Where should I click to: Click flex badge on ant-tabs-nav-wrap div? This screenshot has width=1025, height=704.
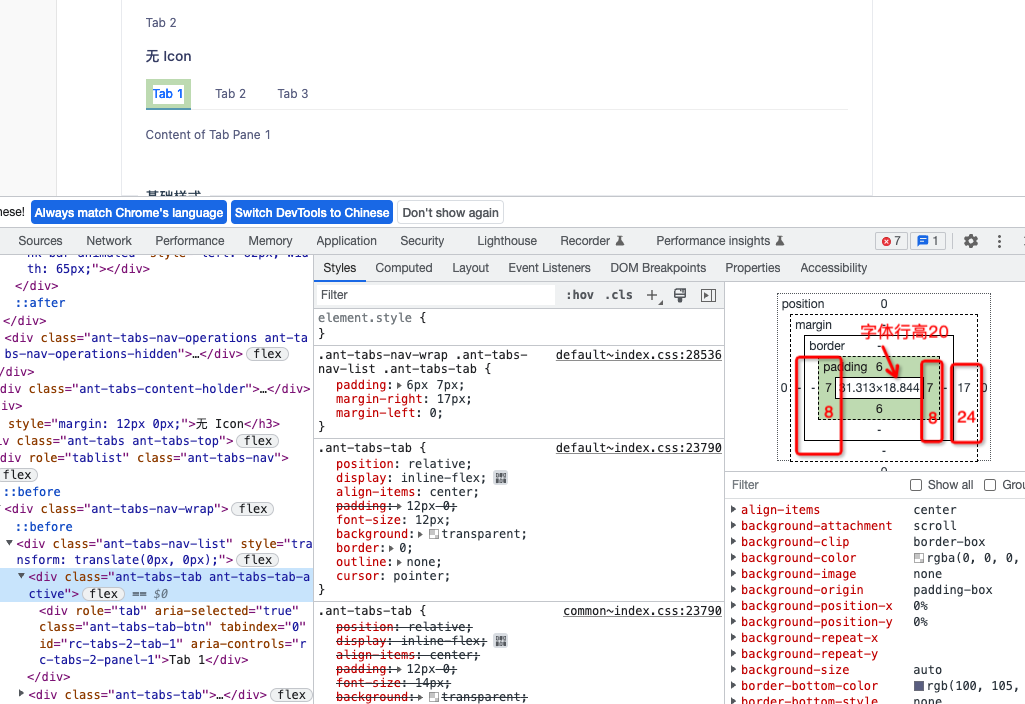point(253,509)
